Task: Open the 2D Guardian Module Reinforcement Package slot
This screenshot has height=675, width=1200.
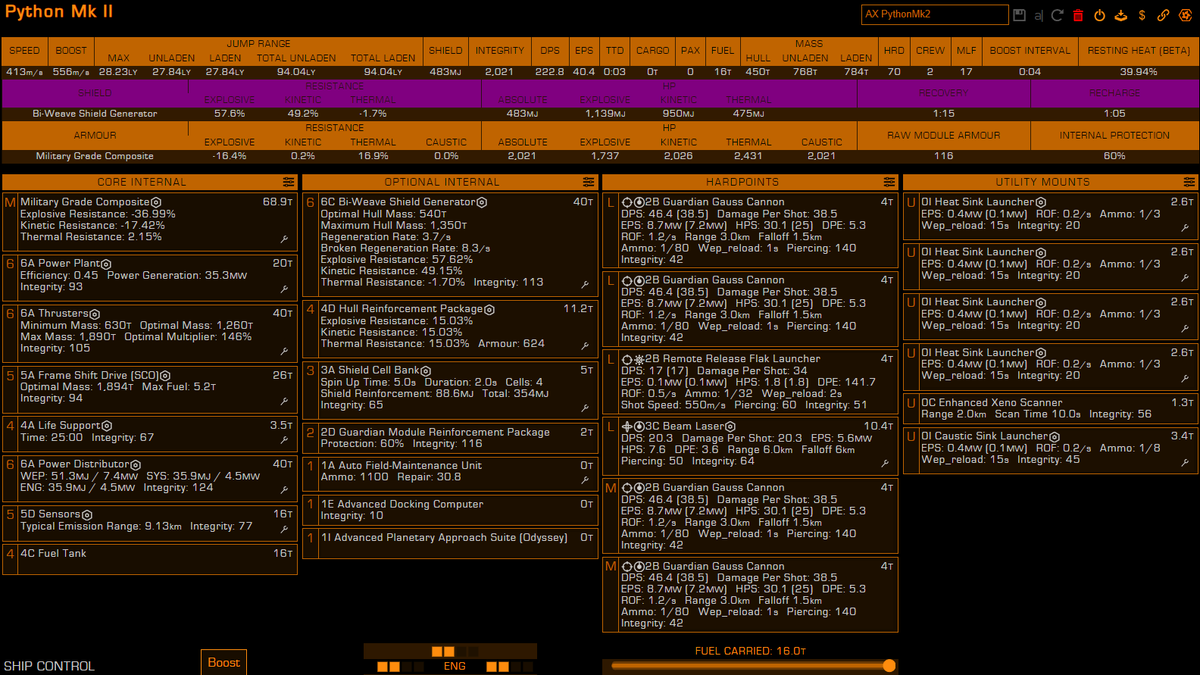Action: point(450,438)
